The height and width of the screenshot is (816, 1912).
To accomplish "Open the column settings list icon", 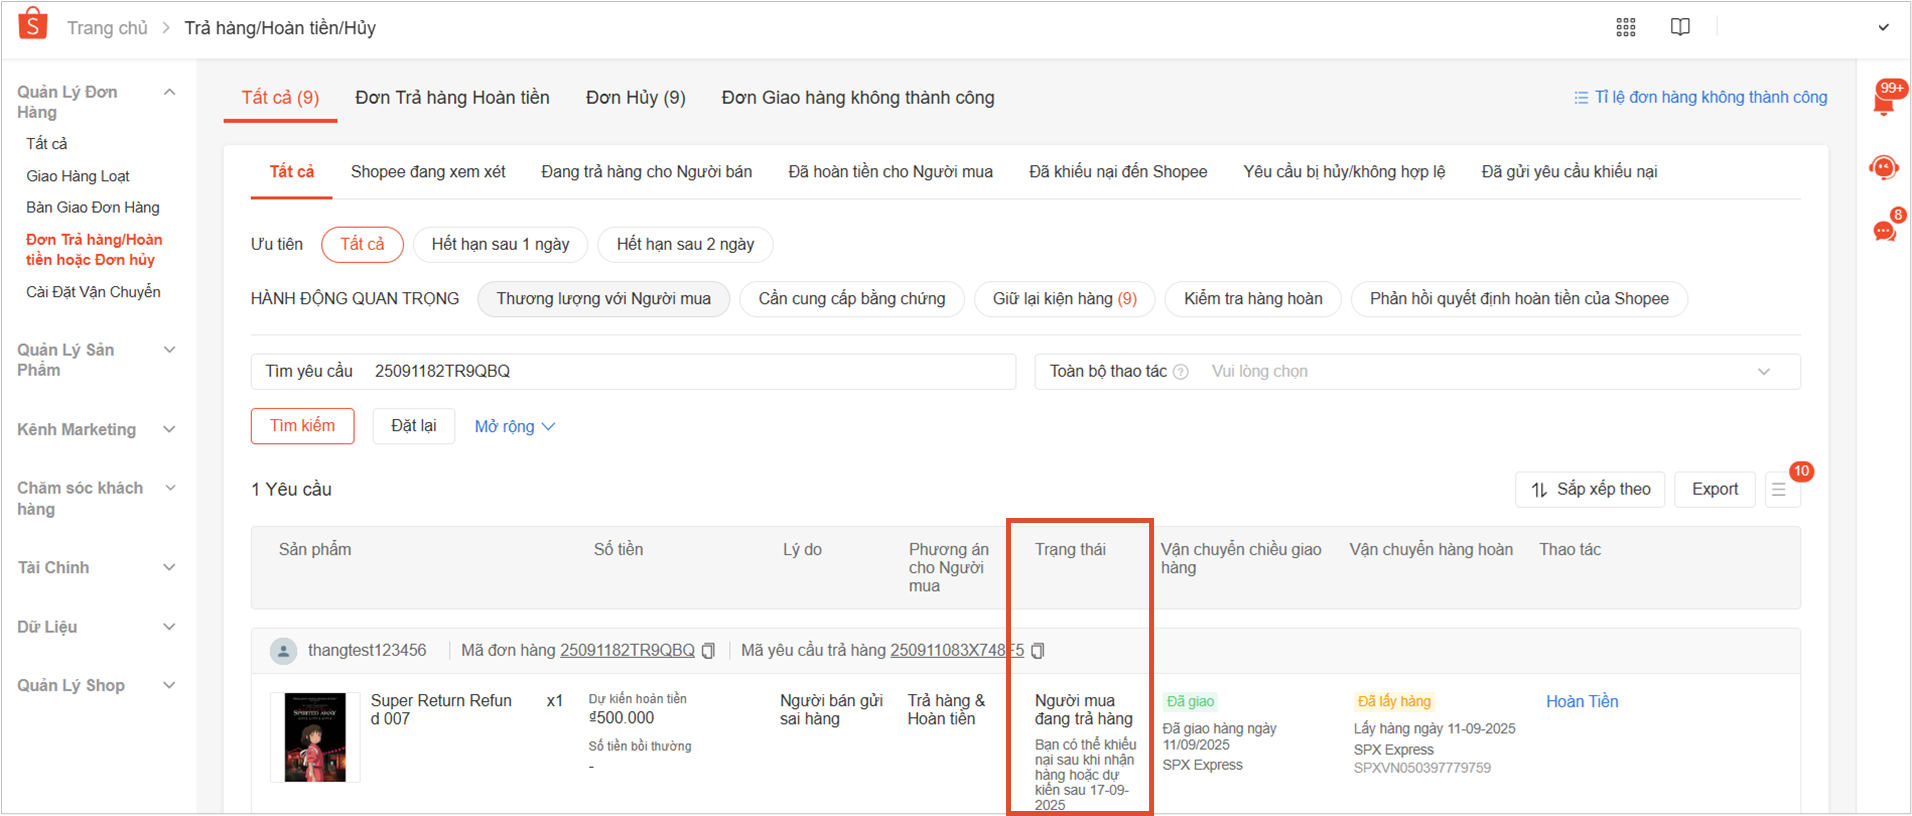I will click(x=1779, y=489).
